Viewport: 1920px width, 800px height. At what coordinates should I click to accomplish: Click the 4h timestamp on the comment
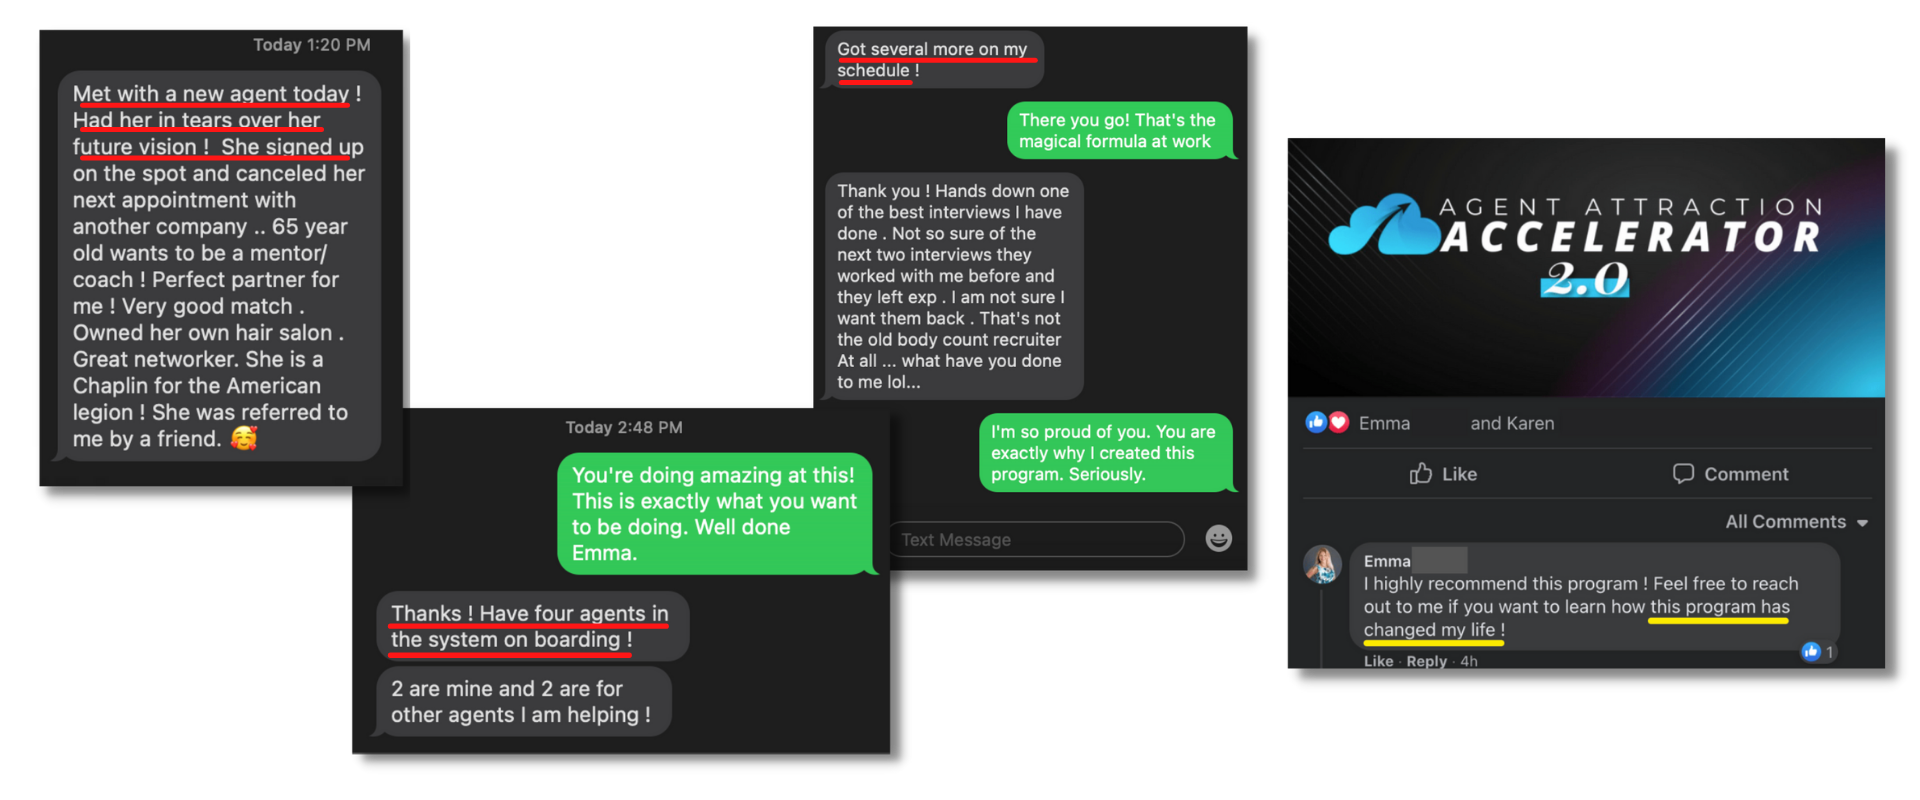pyautogui.click(x=1469, y=661)
